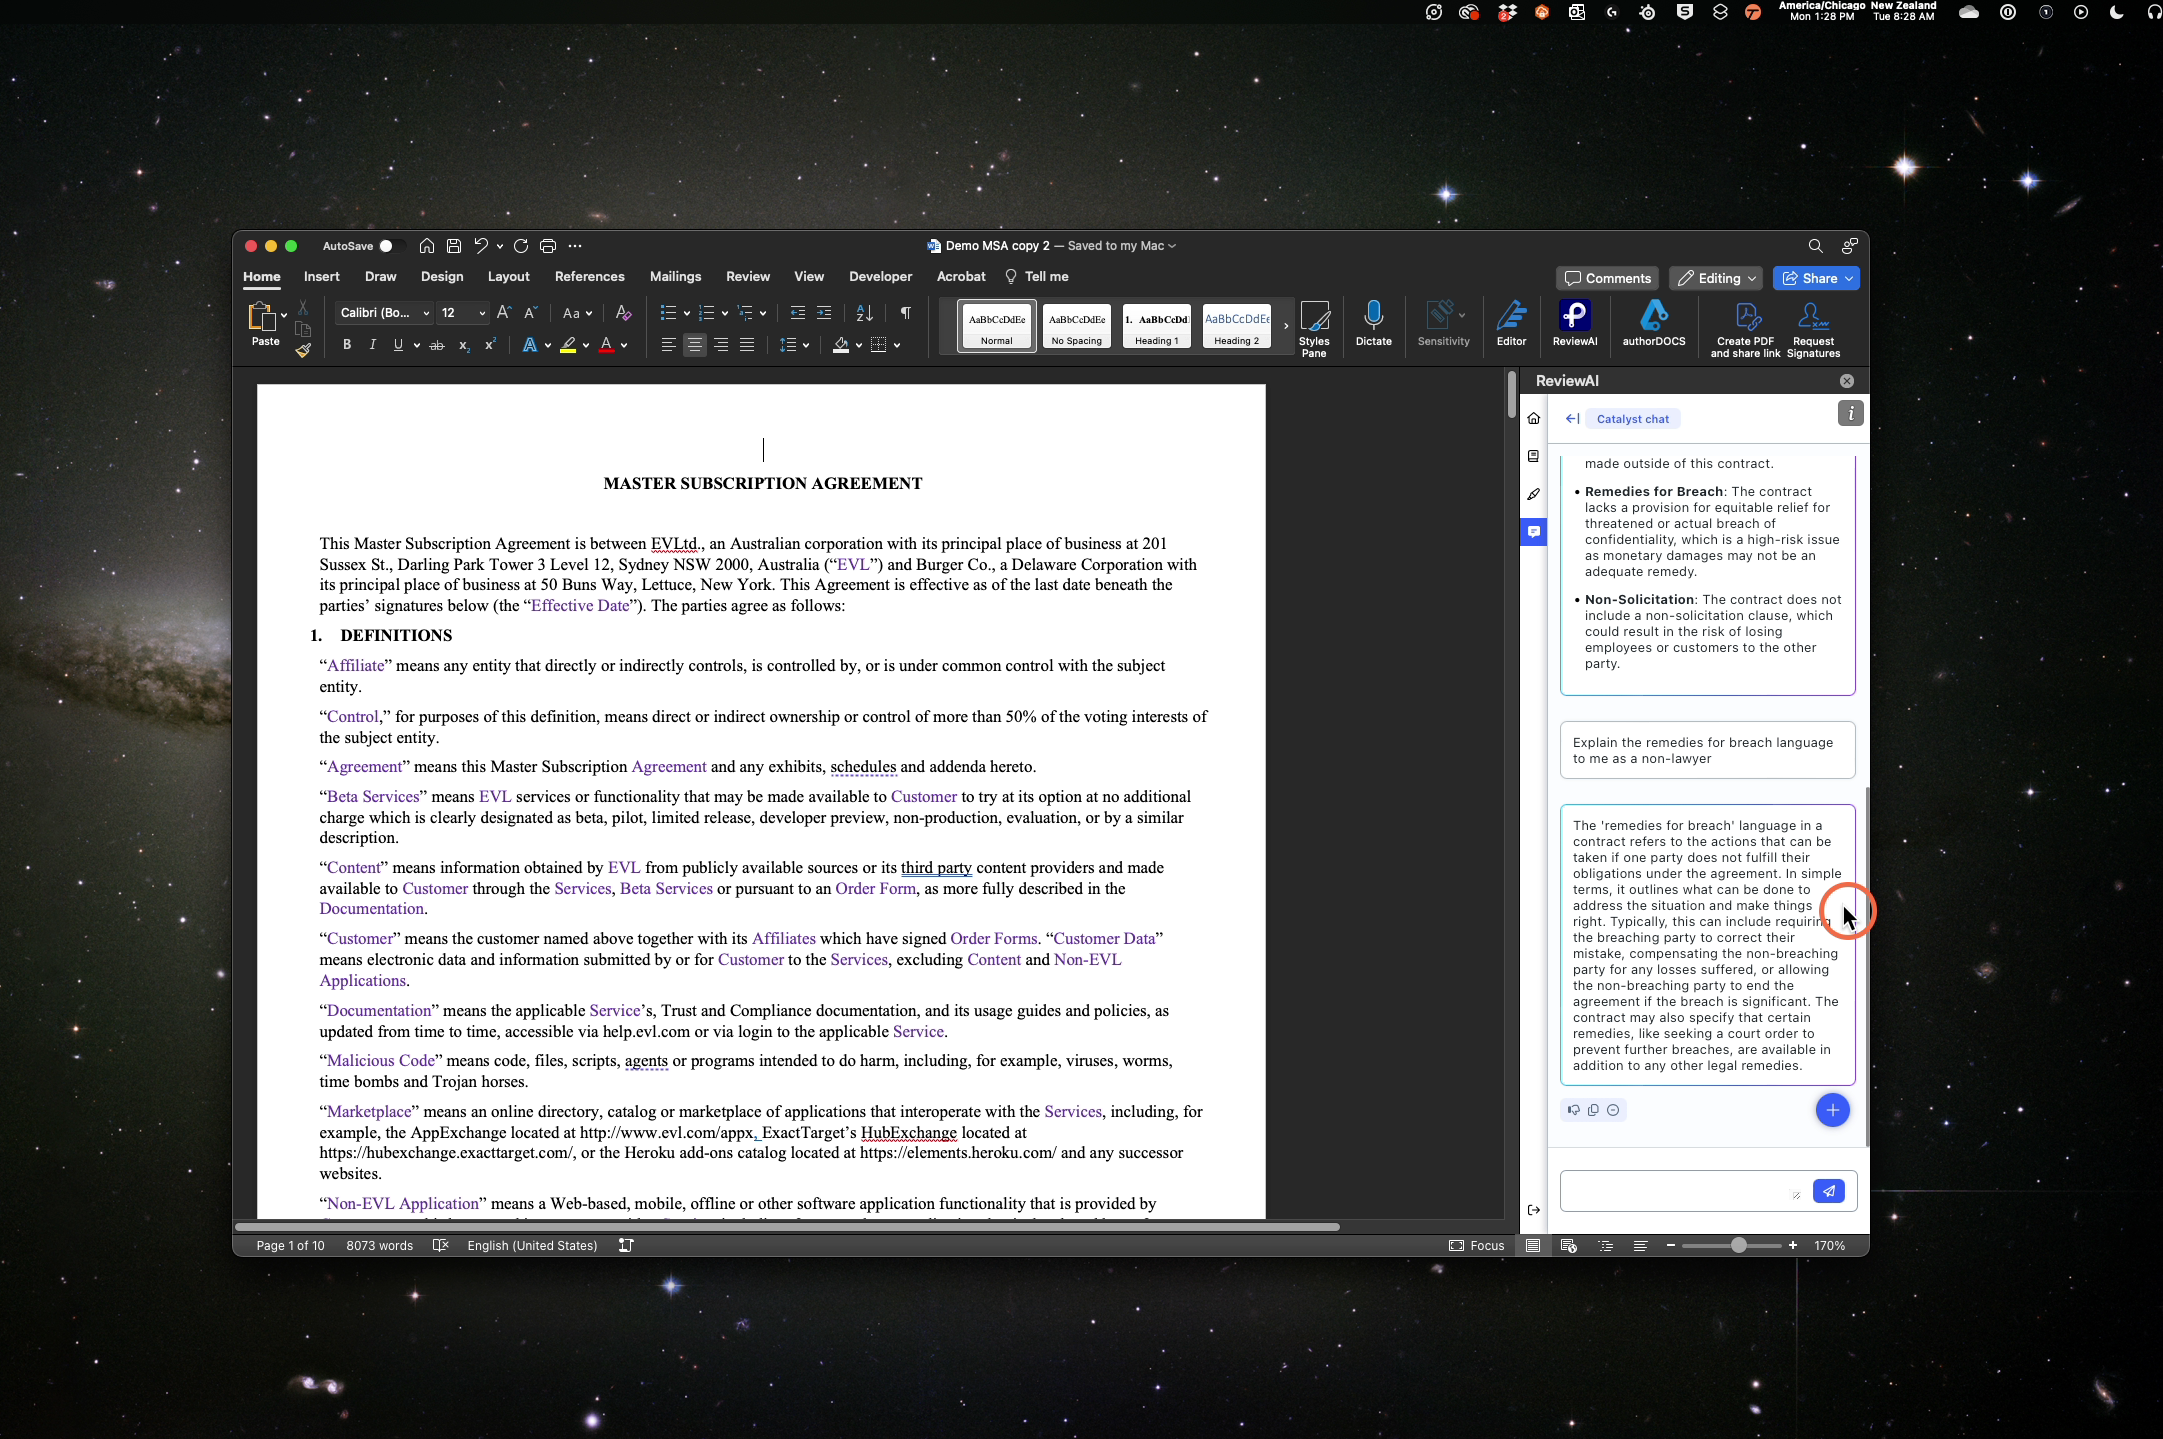
Task: Click the document vertical scrollbar
Action: coord(1512,394)
